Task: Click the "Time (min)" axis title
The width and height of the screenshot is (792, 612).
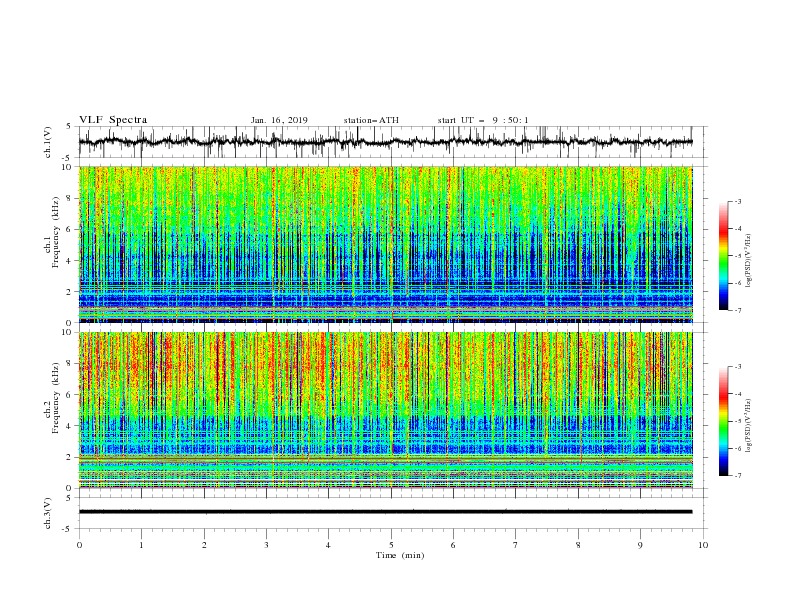Action: coord(400,555)
